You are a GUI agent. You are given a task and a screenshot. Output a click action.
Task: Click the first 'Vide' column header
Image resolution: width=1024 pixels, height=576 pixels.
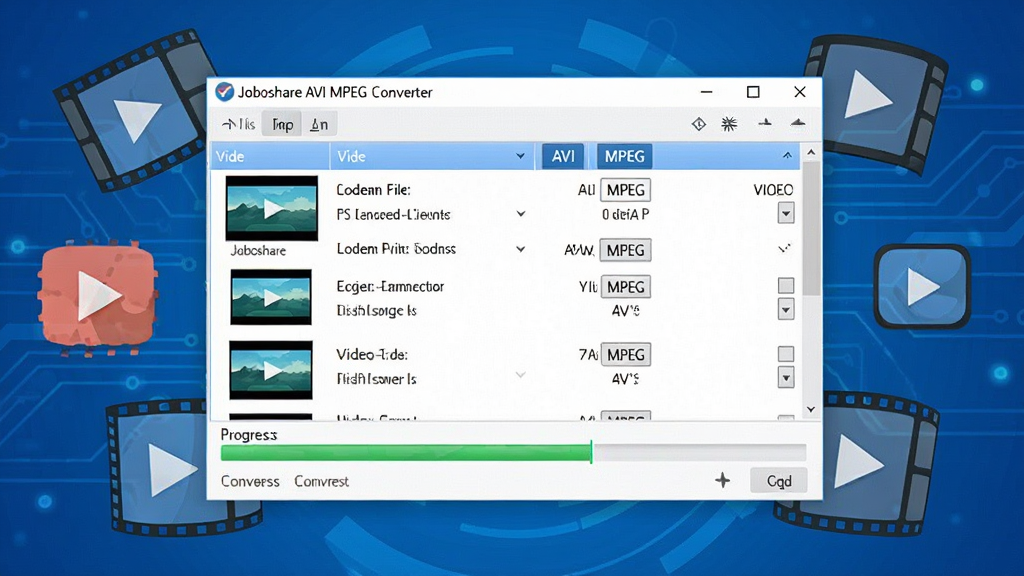click(x=270, y=156)
